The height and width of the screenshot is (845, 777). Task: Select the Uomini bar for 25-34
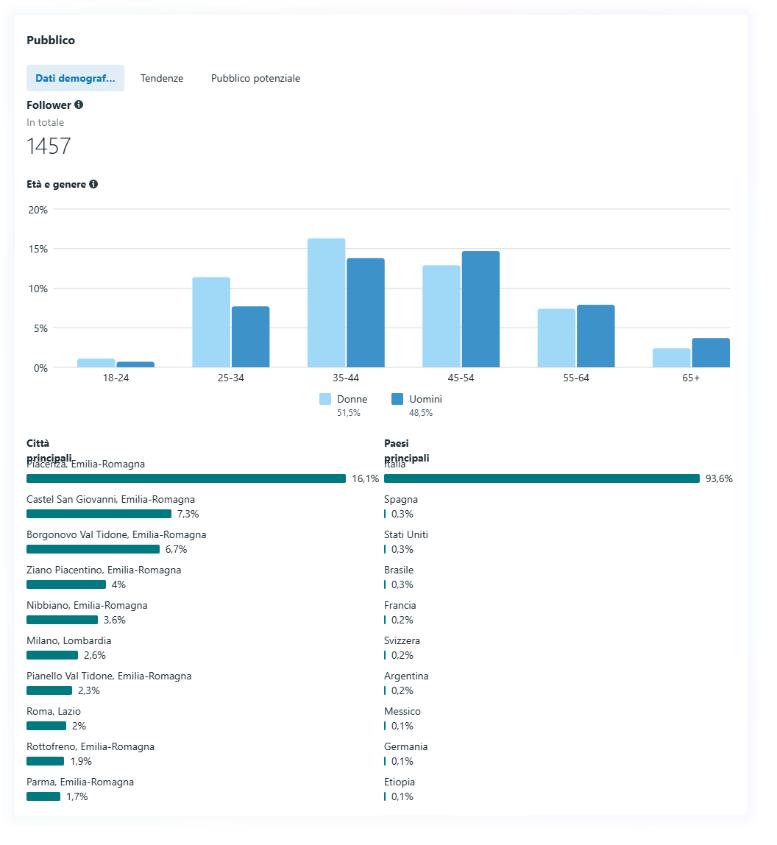[x=251, y=337]
